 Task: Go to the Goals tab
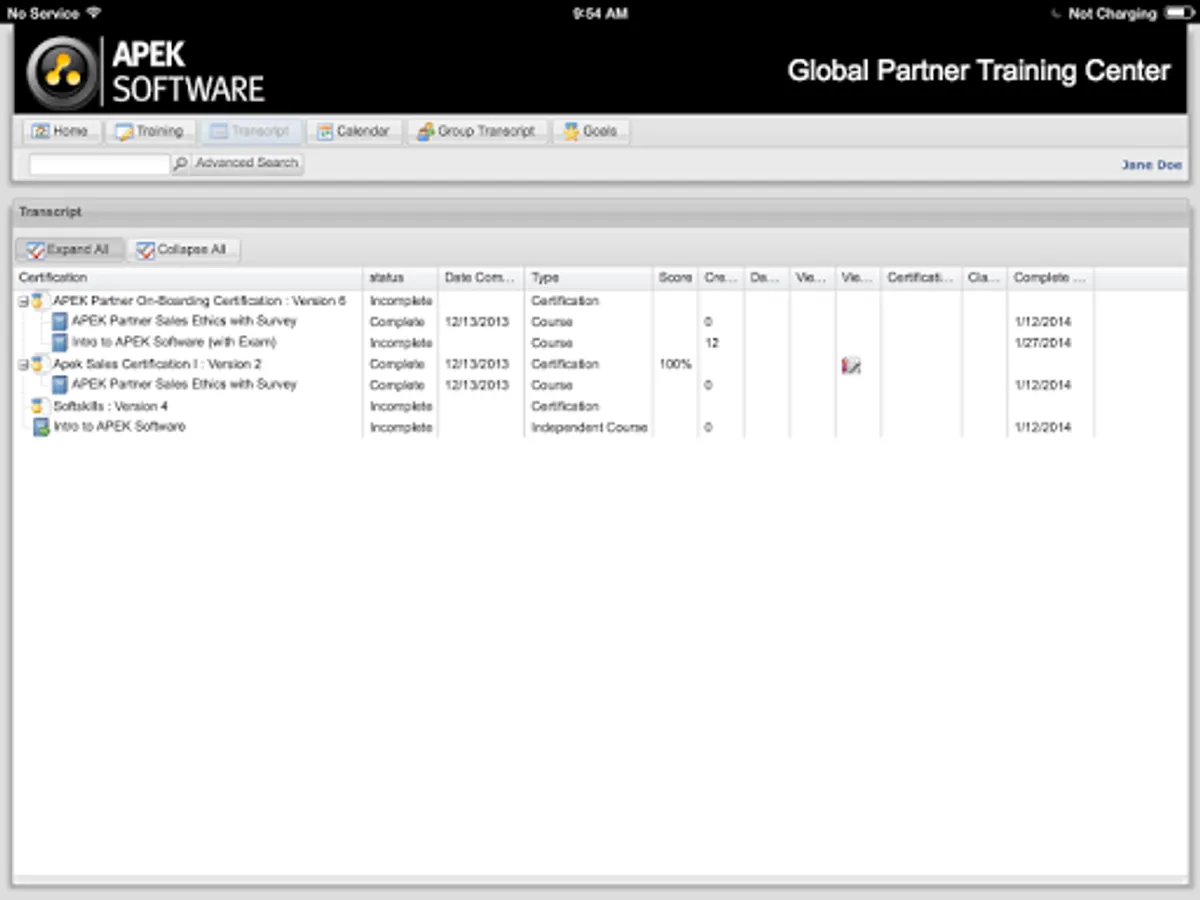pos(591,131)
